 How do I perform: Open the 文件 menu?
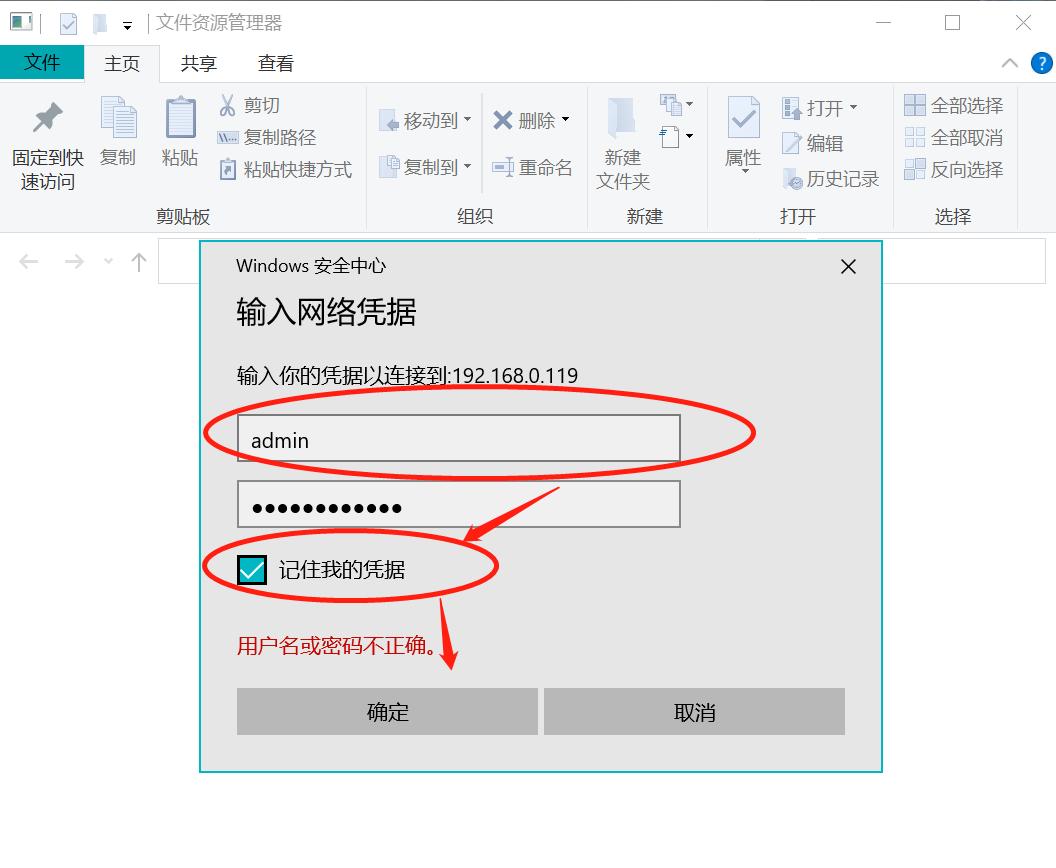click(x=42, y=62)
